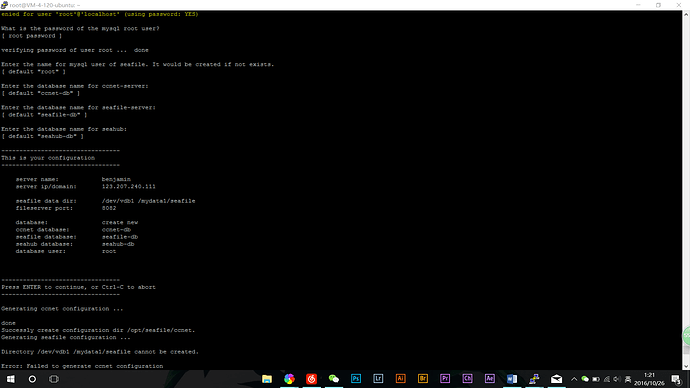Select the PuTTY terminal taskbar icon
This screenshot has width=690, height=388.
point(534,379)
